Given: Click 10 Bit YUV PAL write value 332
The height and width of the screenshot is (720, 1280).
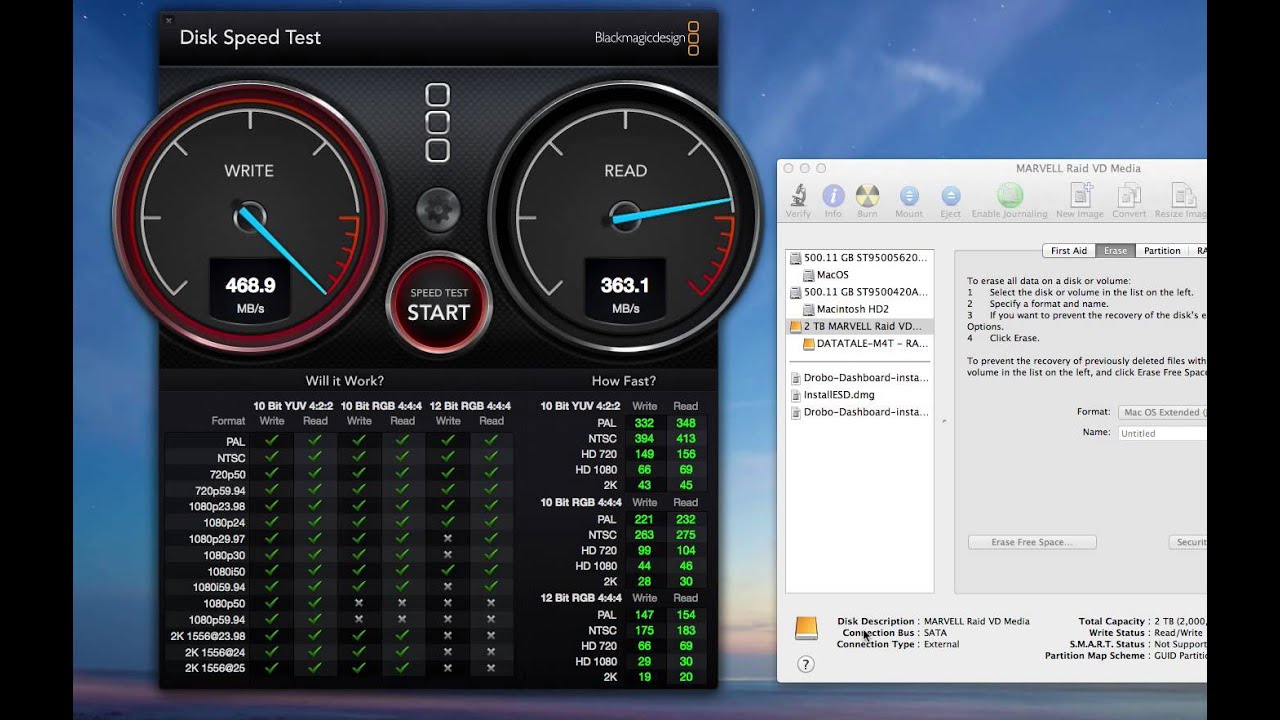Looking at the screenshot, I should [645, 423].
